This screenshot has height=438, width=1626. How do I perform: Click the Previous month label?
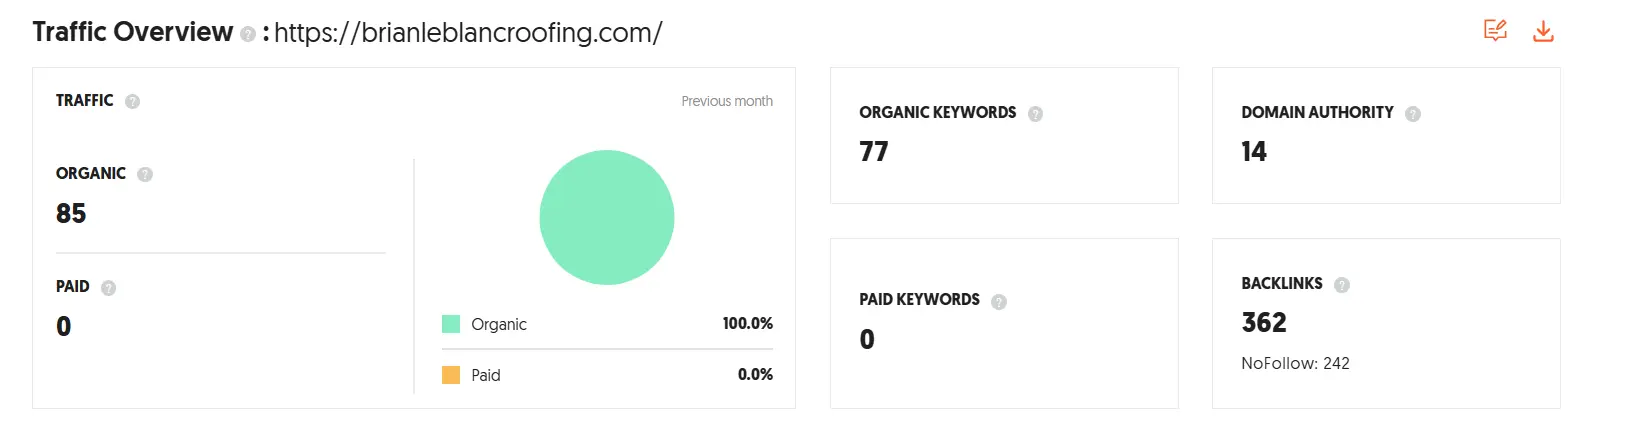coord(727,101)
